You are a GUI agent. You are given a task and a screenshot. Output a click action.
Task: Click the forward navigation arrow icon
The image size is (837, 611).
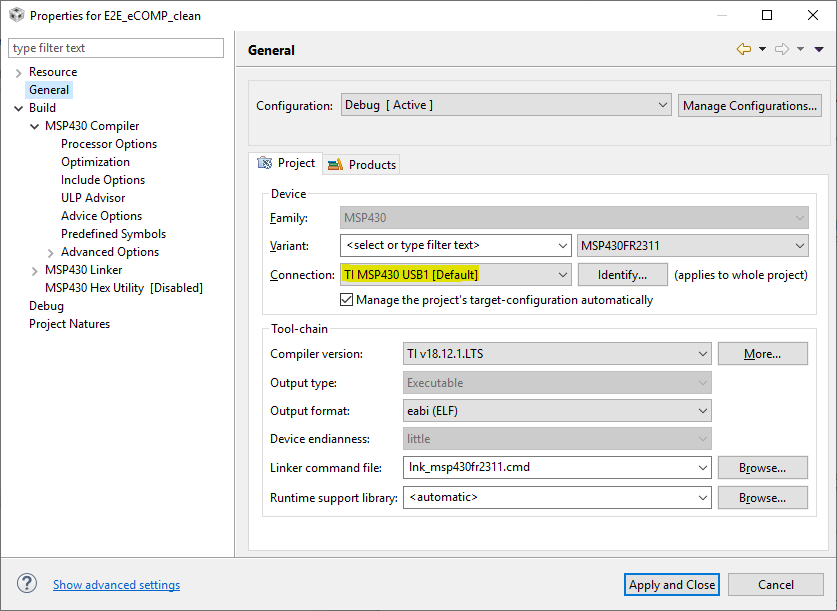pos(782,49)
